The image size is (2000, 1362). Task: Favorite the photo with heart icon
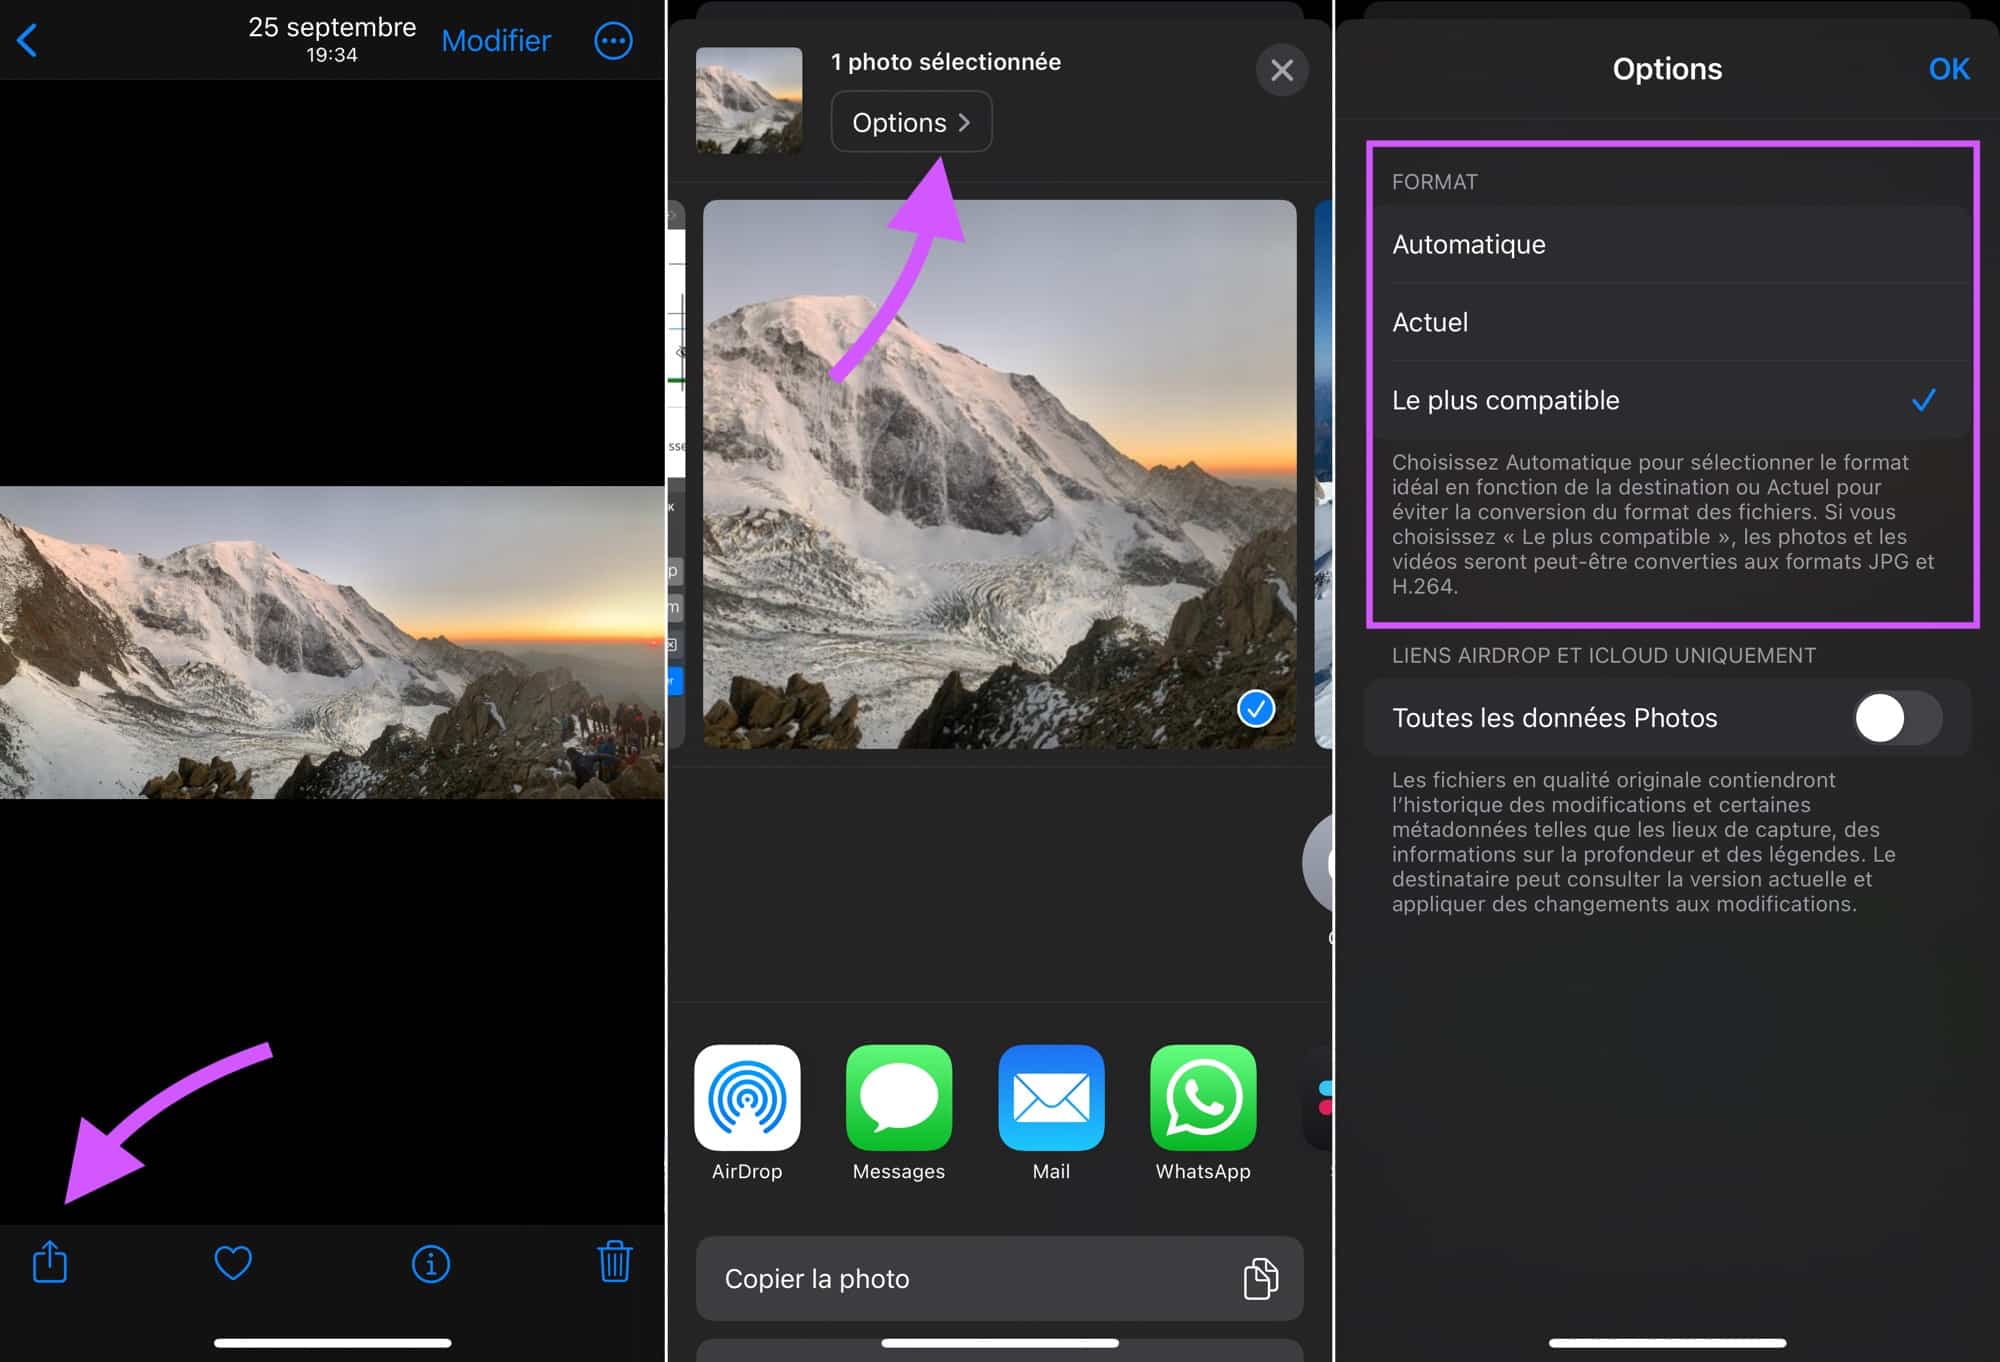[233, 1263]
